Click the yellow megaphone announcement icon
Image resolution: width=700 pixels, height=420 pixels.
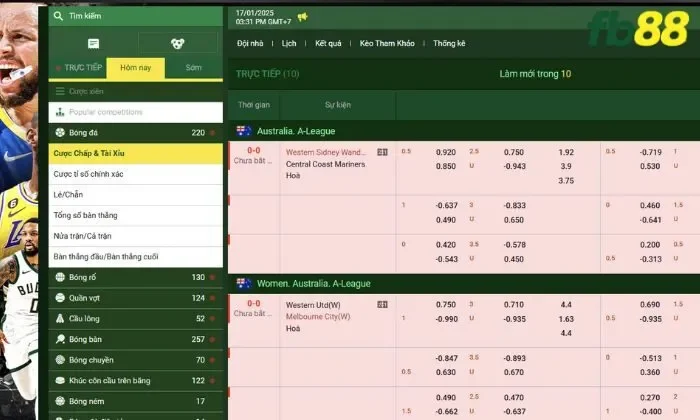[303, 17]
